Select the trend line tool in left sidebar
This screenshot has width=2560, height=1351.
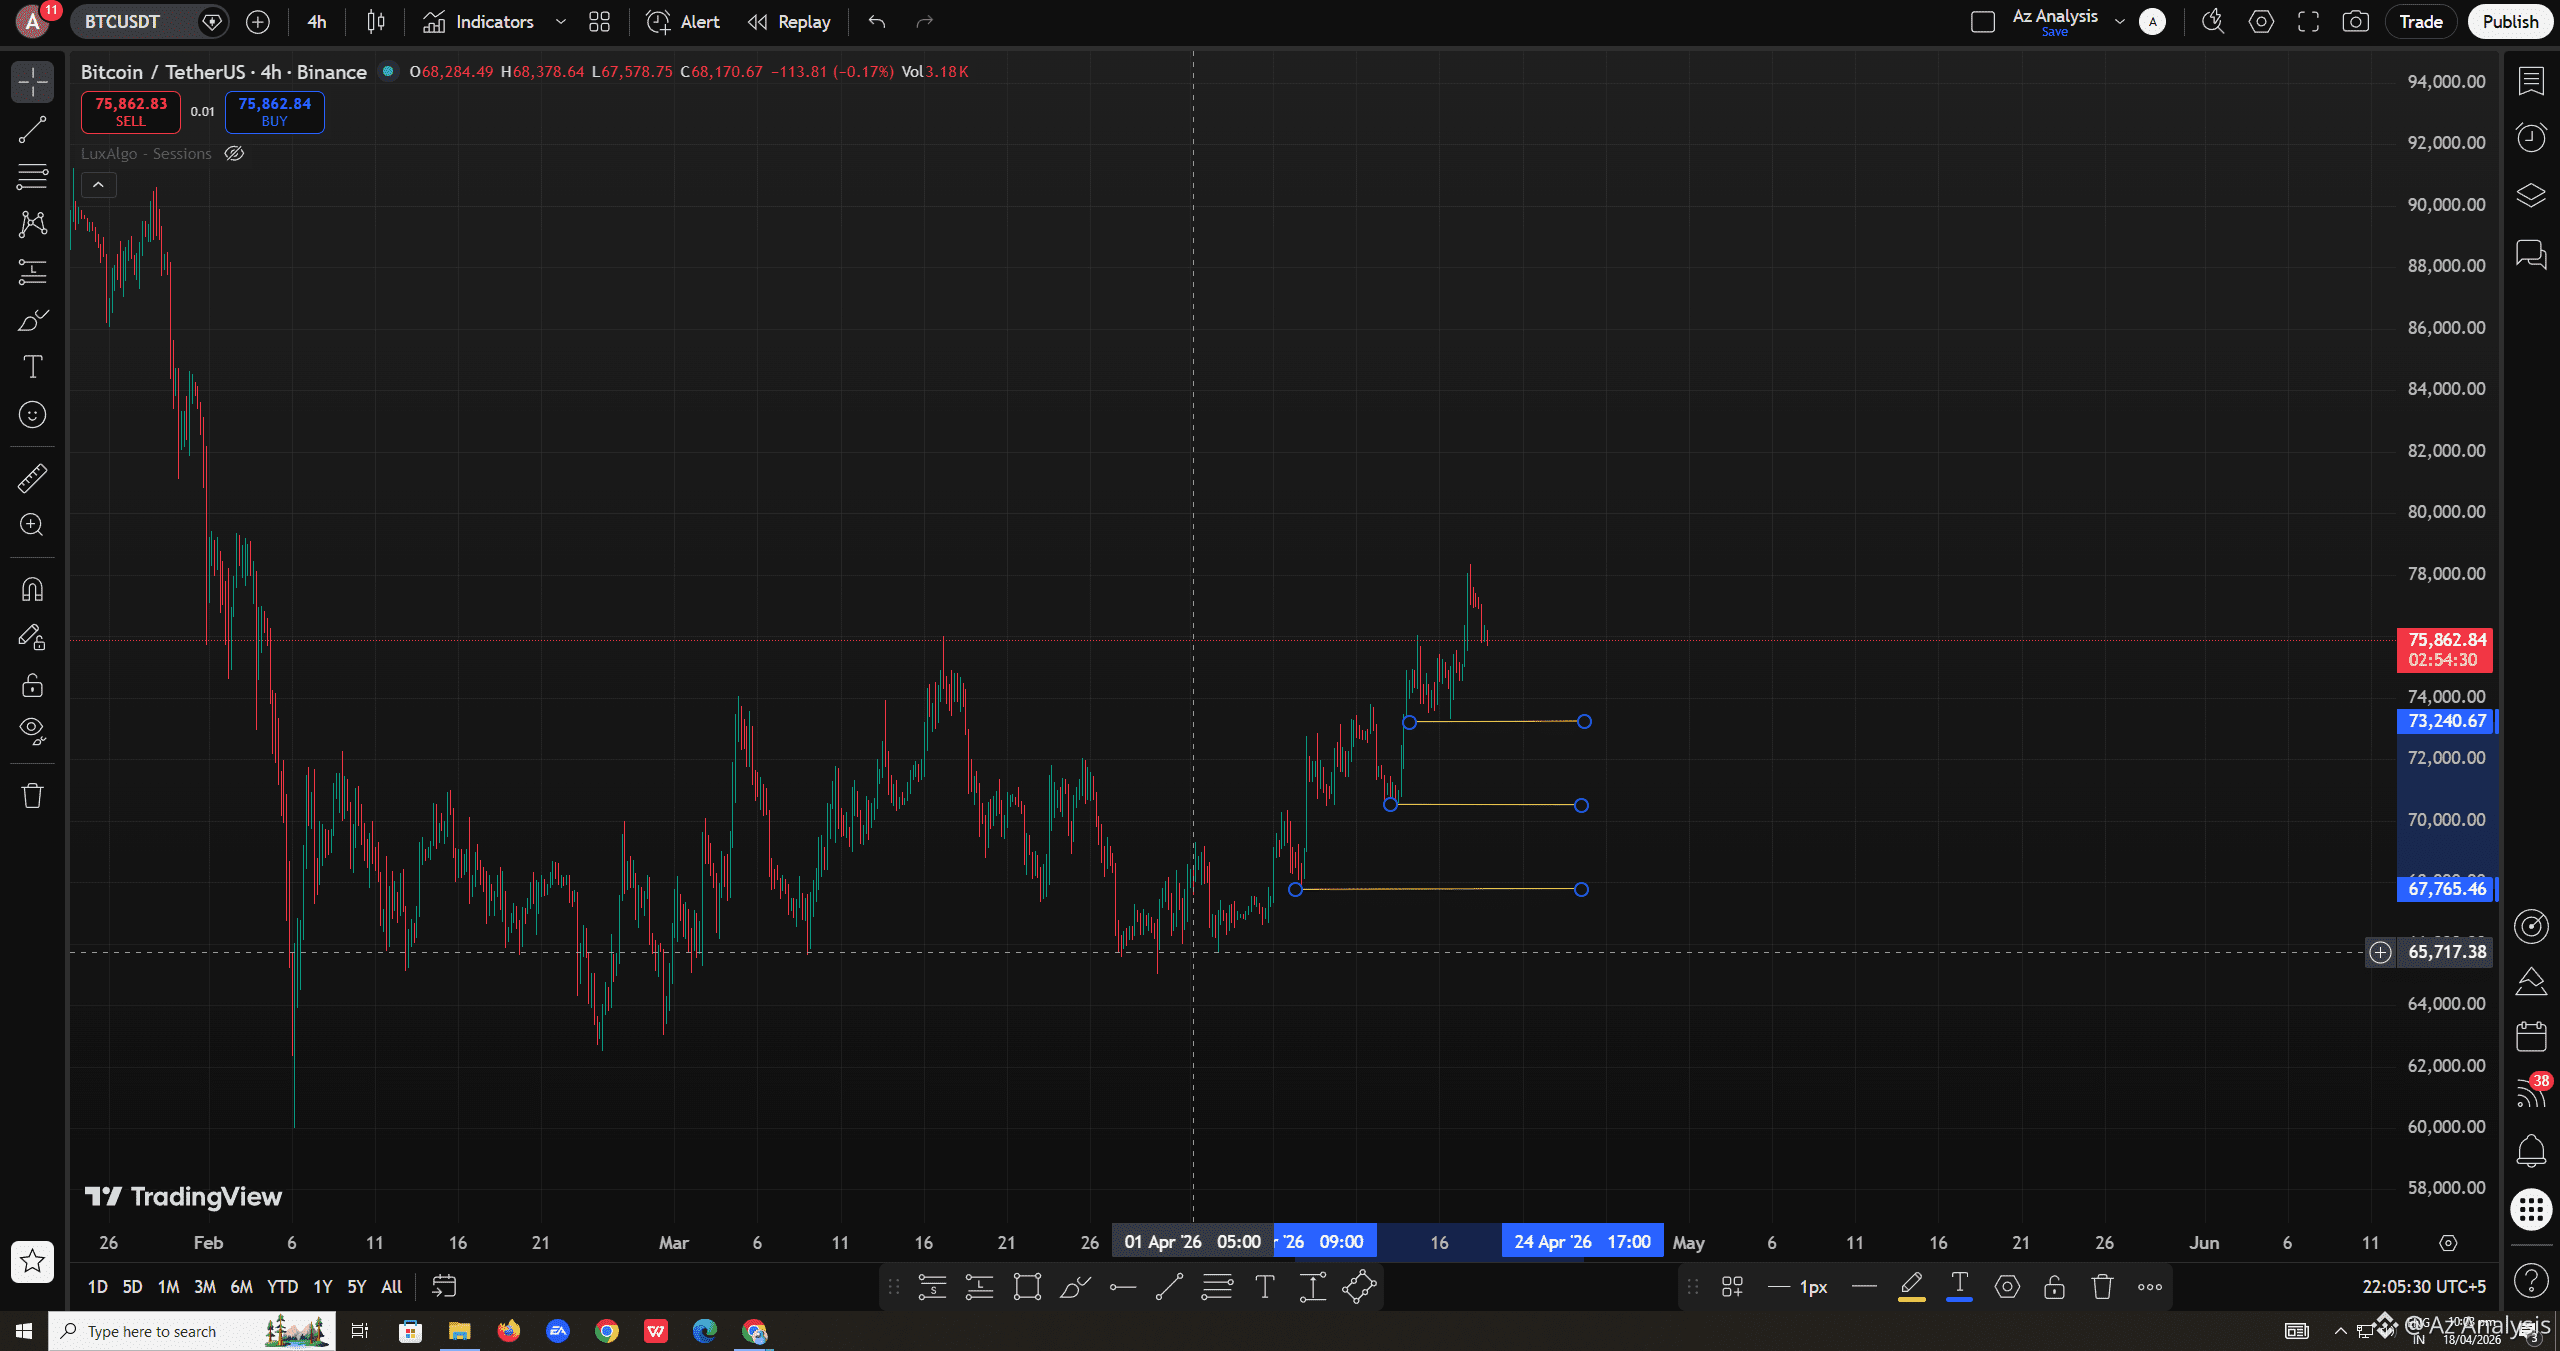32,129
